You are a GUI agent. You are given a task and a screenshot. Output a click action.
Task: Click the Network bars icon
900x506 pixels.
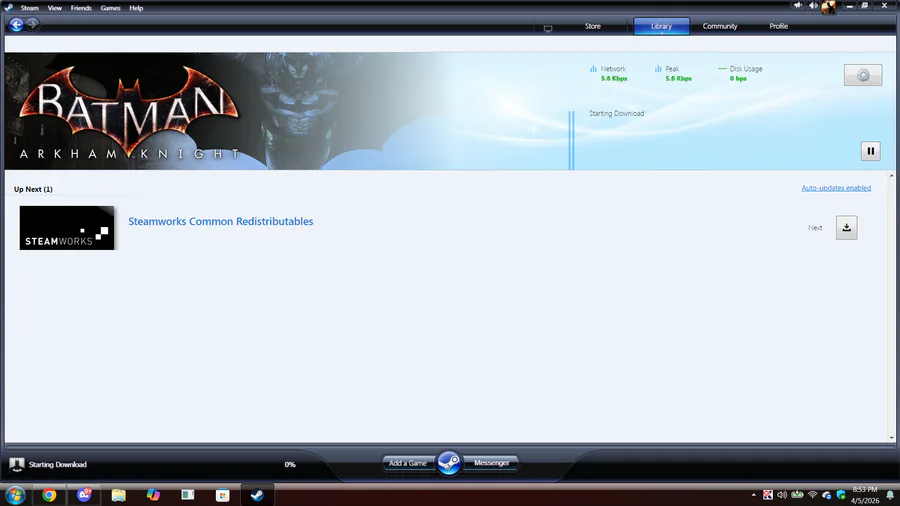point(593,69)
